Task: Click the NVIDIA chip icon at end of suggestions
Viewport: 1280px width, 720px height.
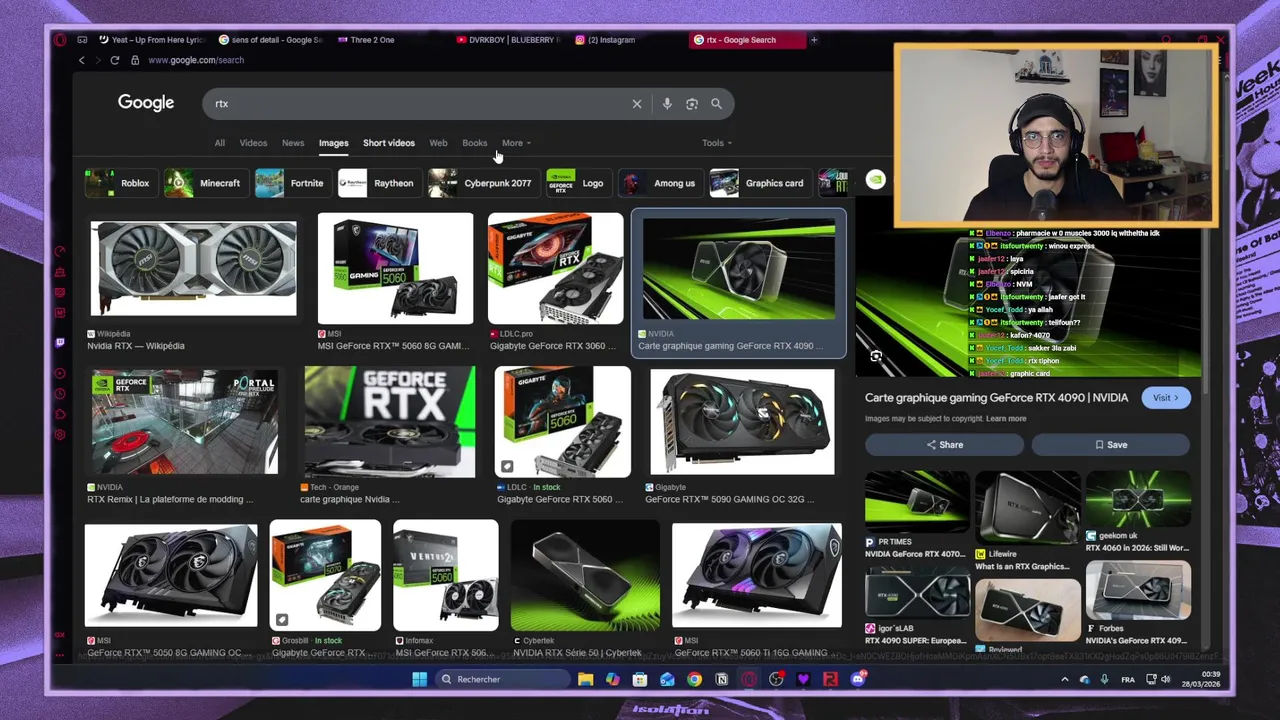Action: point(875,181)
